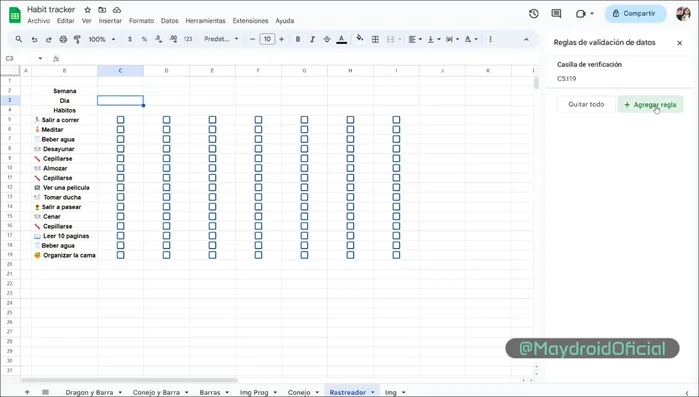Toggle italic formatting
This screenshot has width=699, height=397.
pos(312,39)
